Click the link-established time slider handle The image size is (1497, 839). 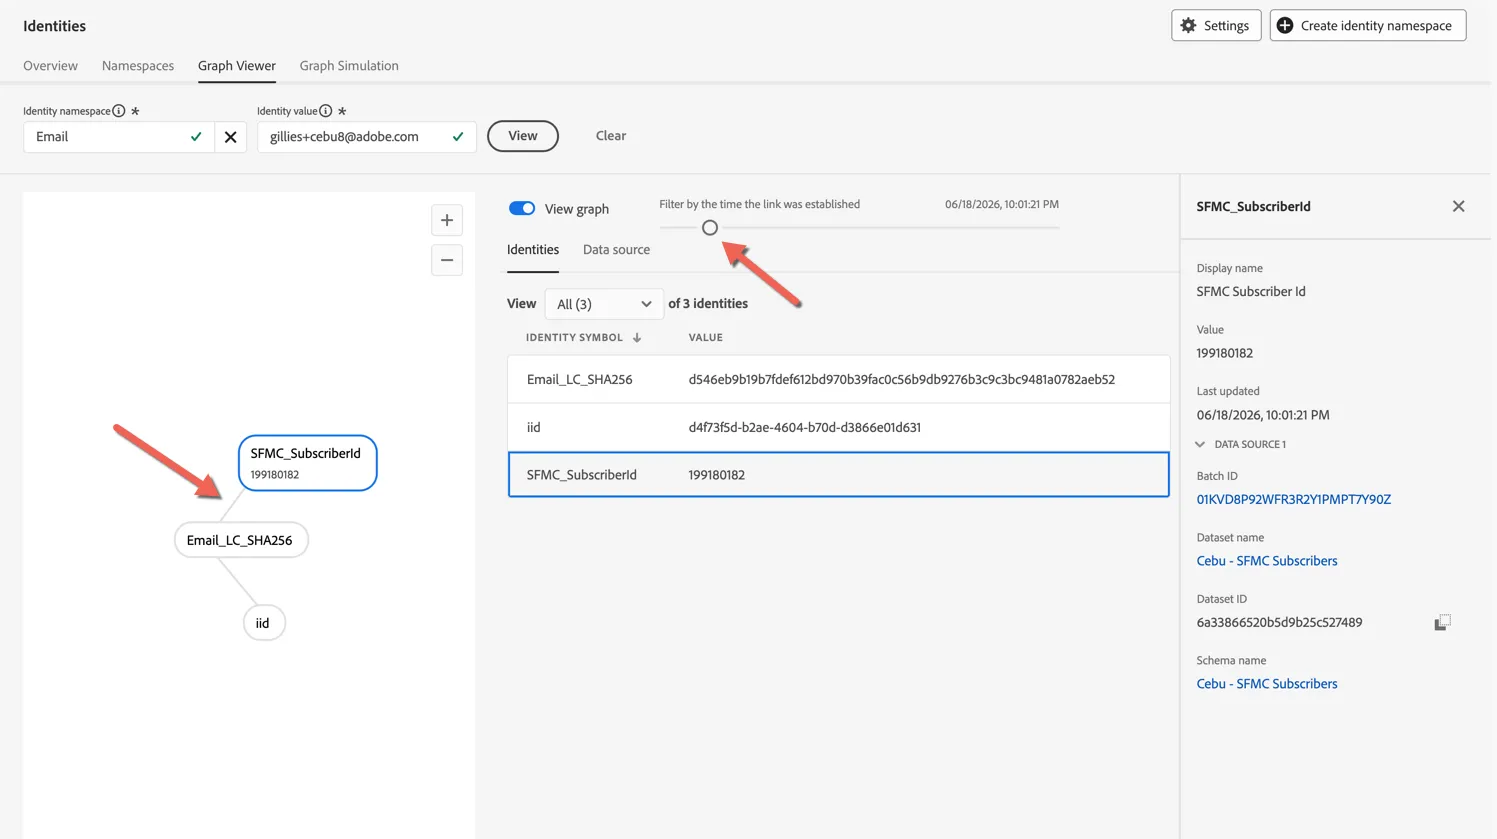[x=710, y=228]
